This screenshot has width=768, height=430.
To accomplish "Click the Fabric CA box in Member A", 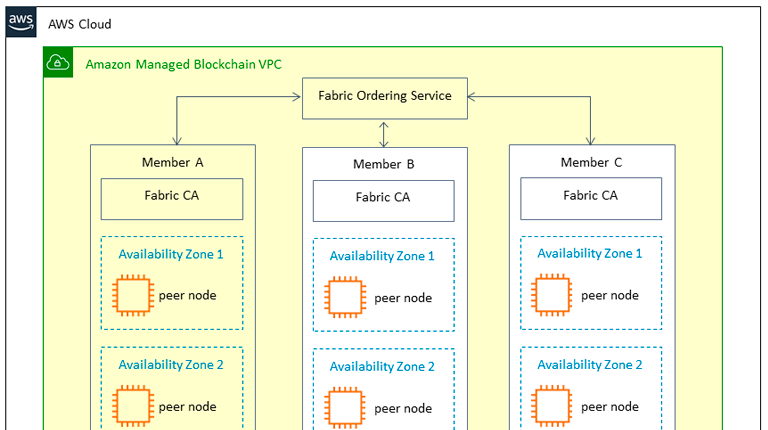I will click(x=172, y=199).
